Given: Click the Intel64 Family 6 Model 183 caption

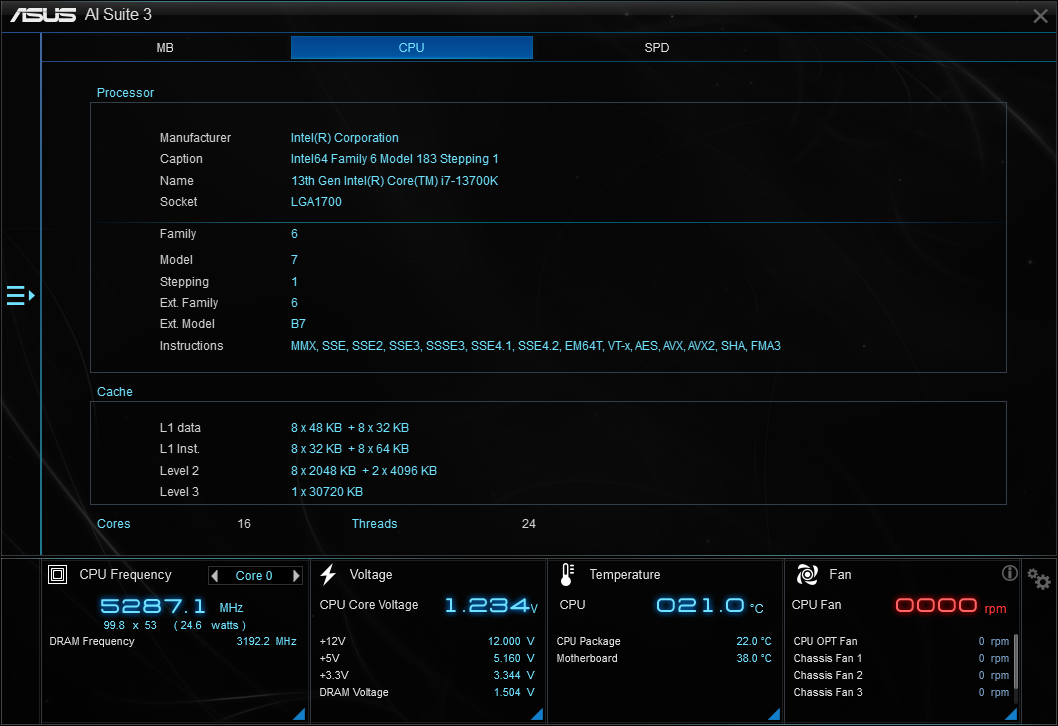Looking at the screenshot, I should click(x=395, y=159).
